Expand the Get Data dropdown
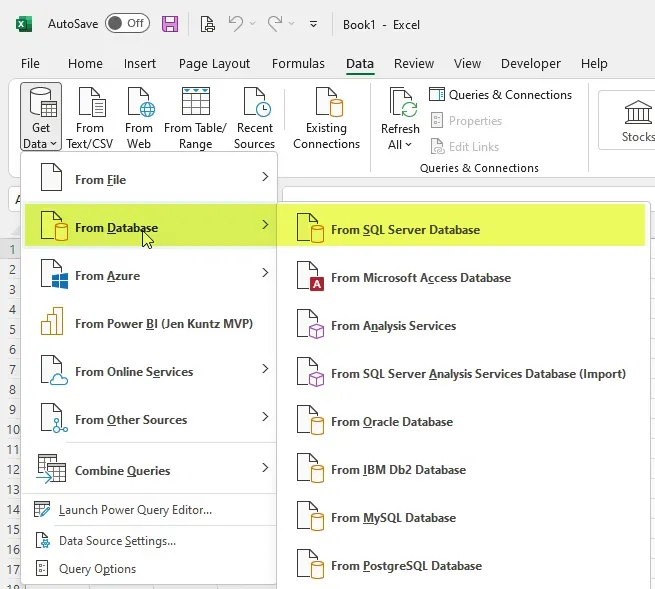The image size is (655, 589). [40, 144]
